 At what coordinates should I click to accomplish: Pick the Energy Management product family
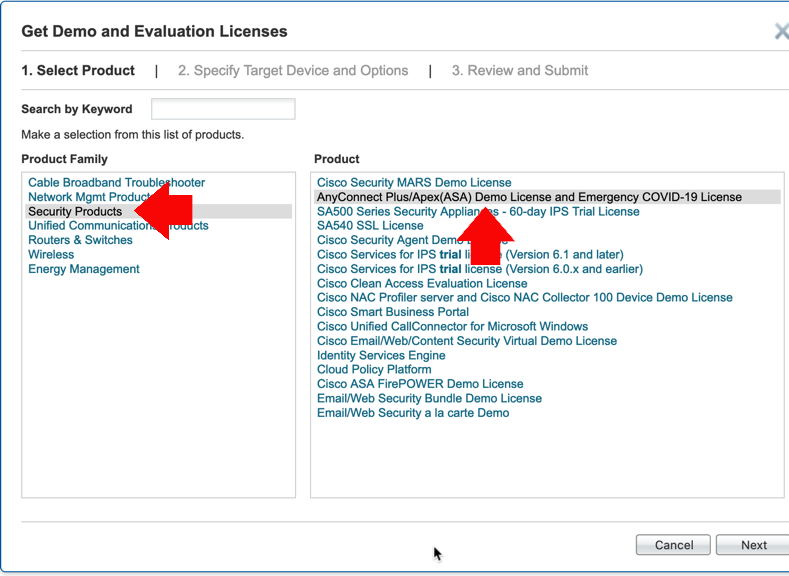click(x=84, y=269)
